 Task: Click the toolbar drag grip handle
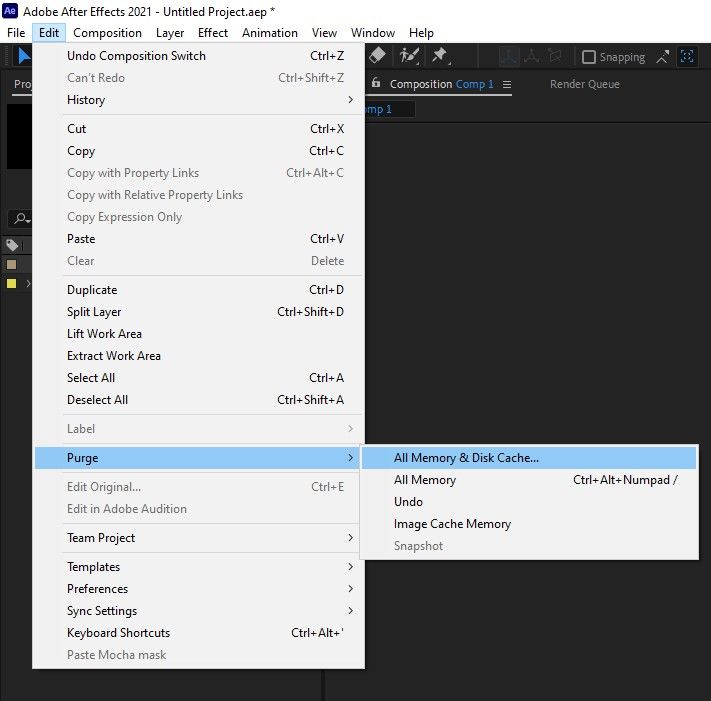coord(7,56)
